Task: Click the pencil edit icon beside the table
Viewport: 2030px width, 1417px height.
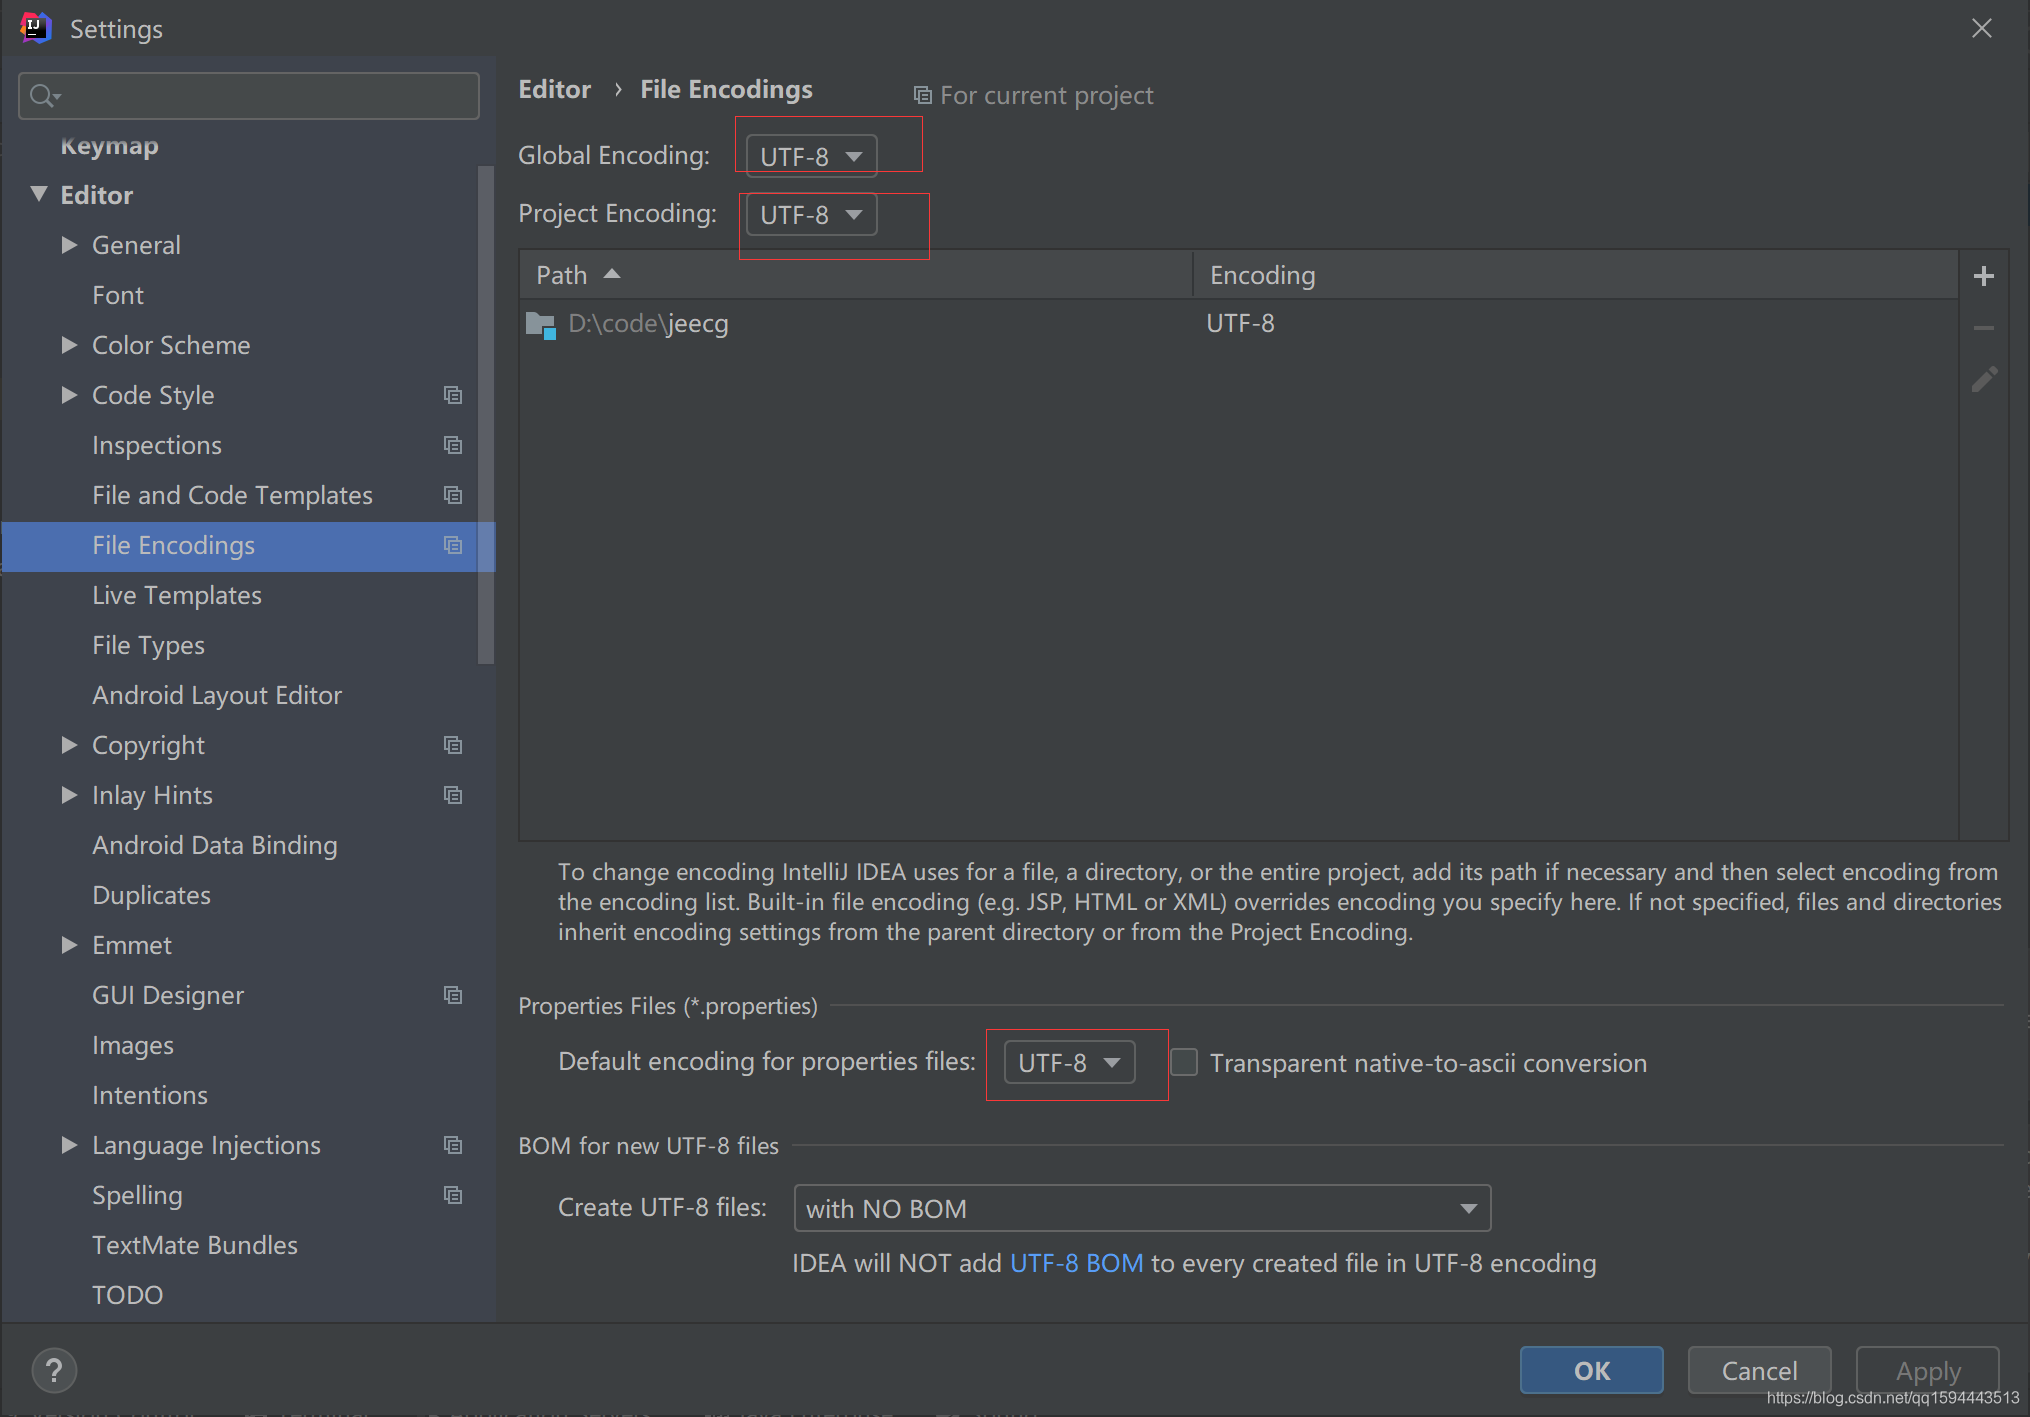Action: [x=1984, y=379]
